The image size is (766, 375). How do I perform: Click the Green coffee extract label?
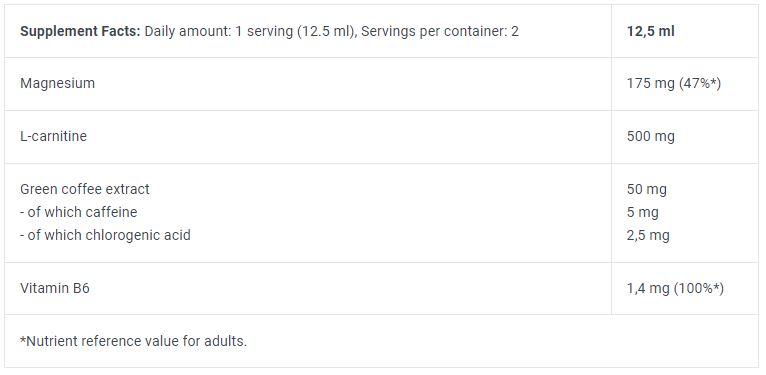click(85, 189)
